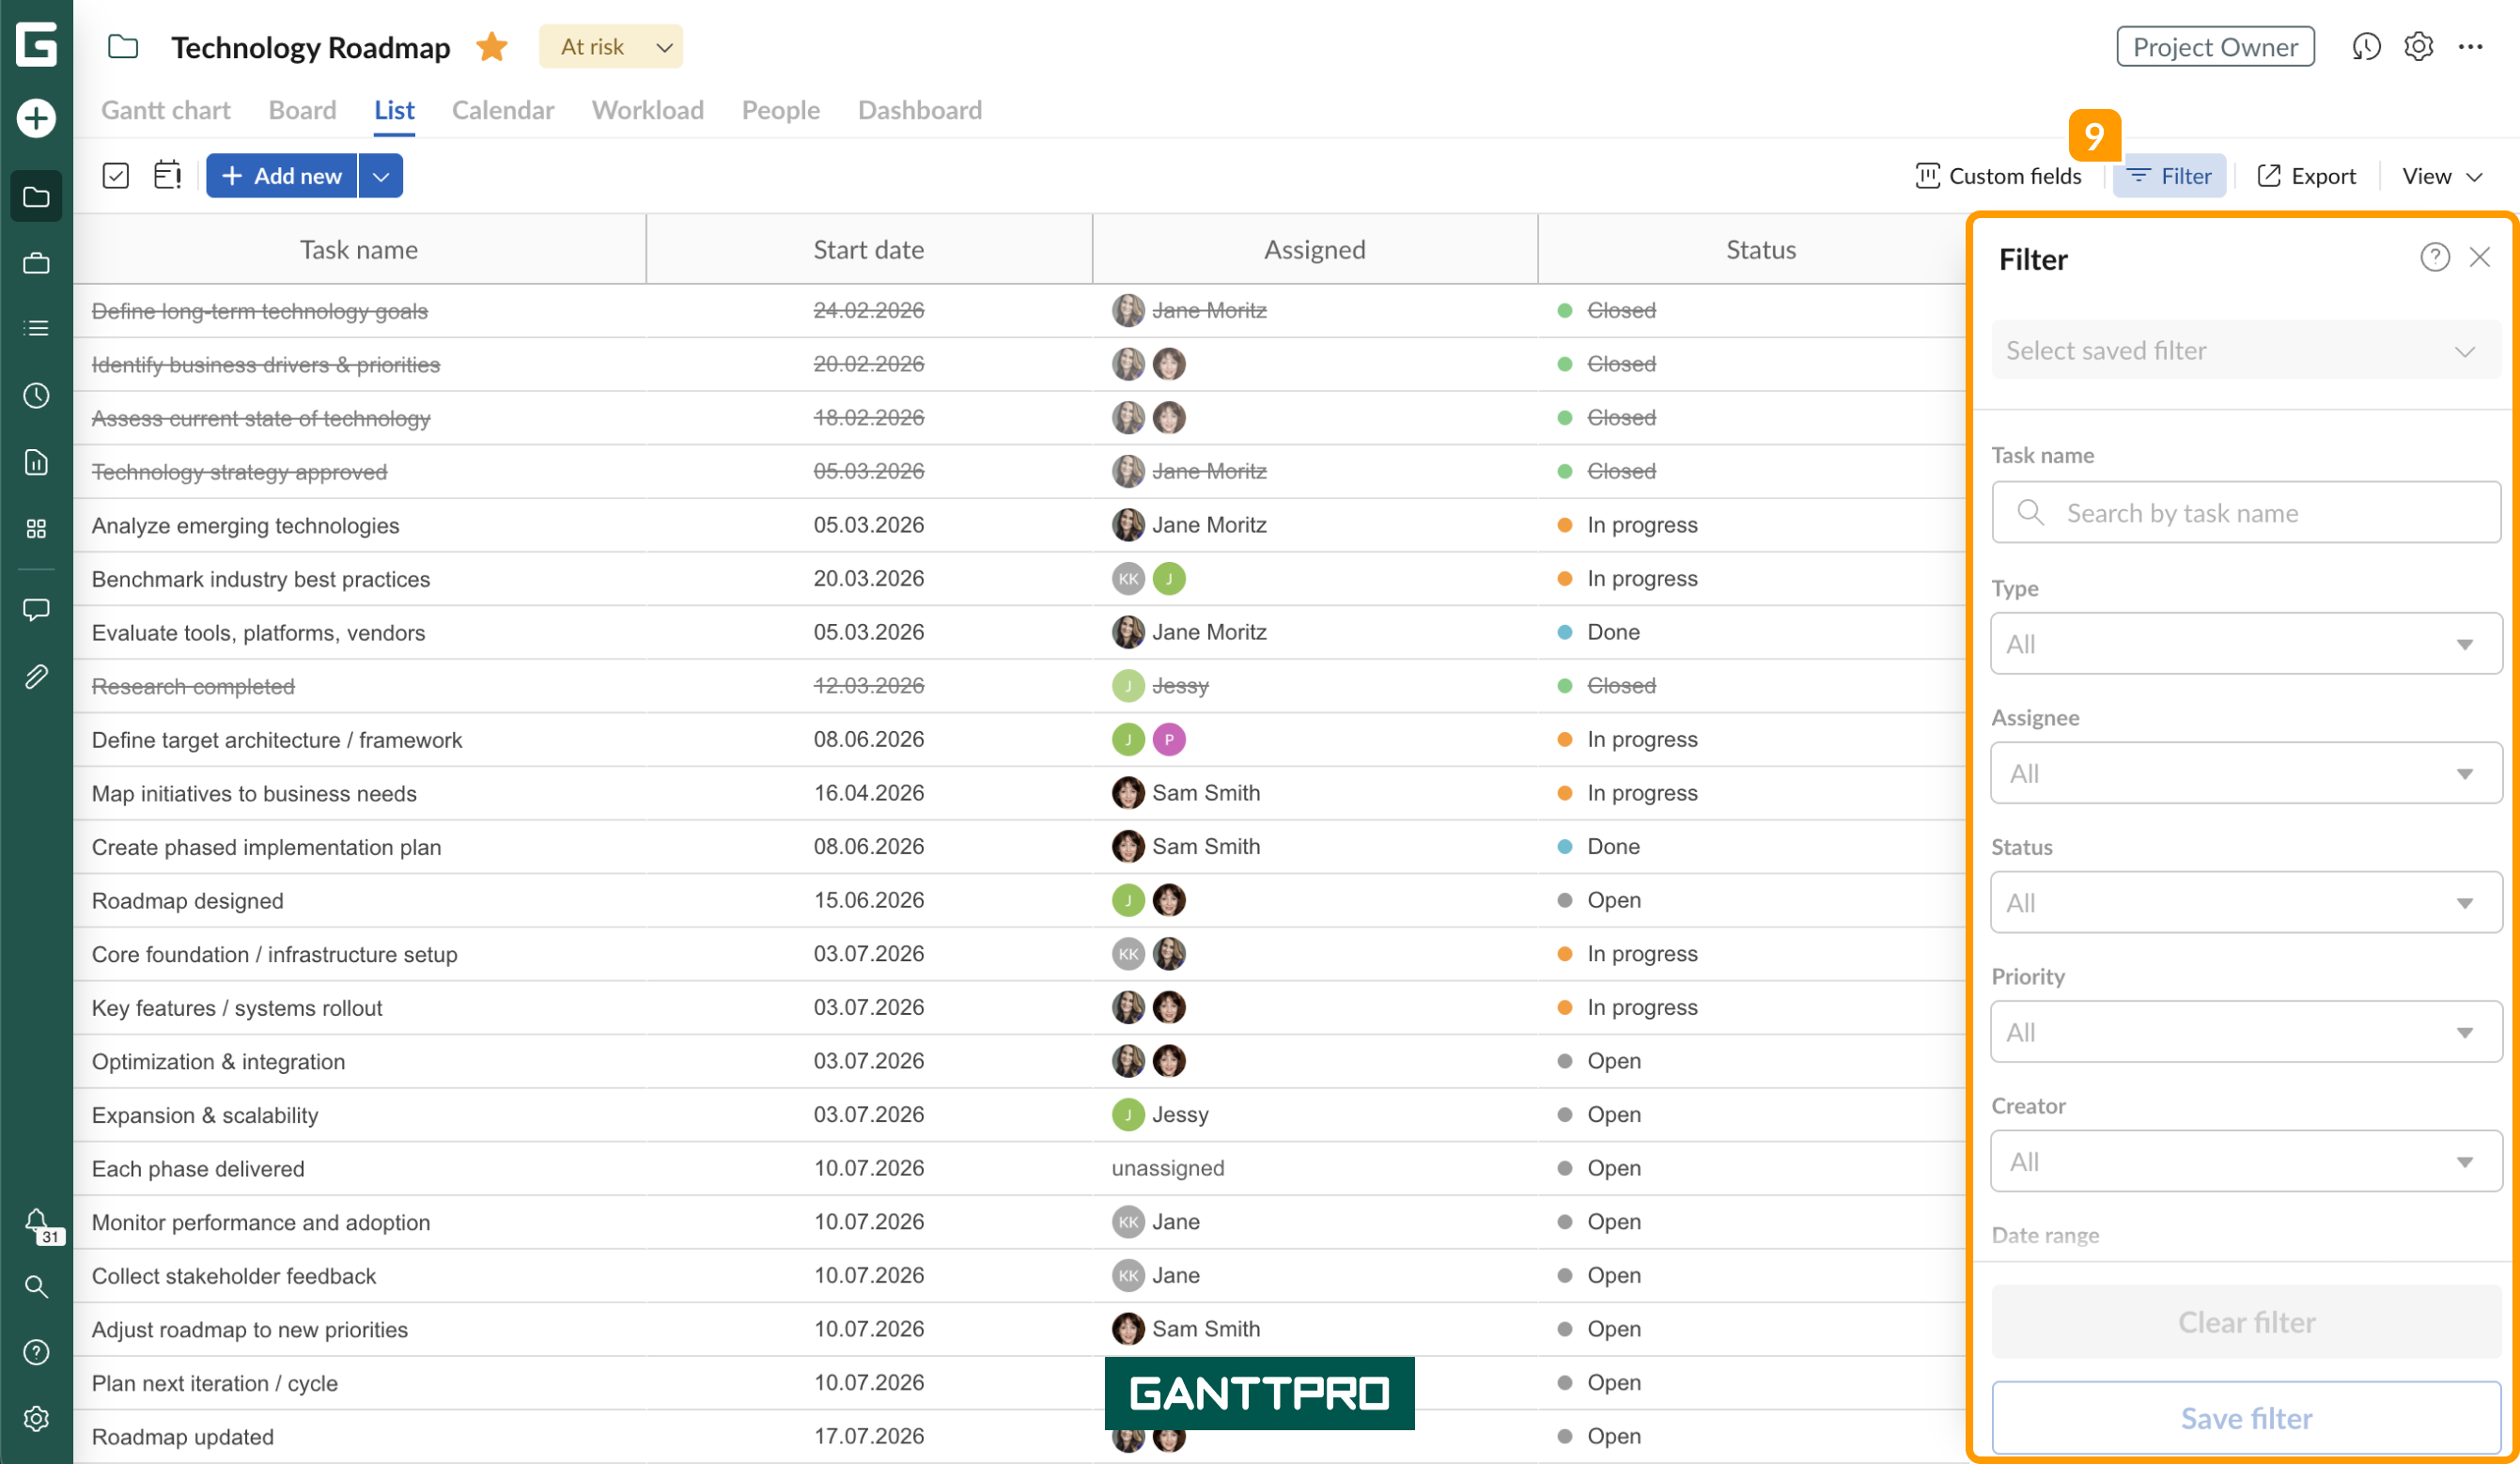Switch to the People tab
2520x1464 pixels.
pyautogui.click(x=780, y=110)
